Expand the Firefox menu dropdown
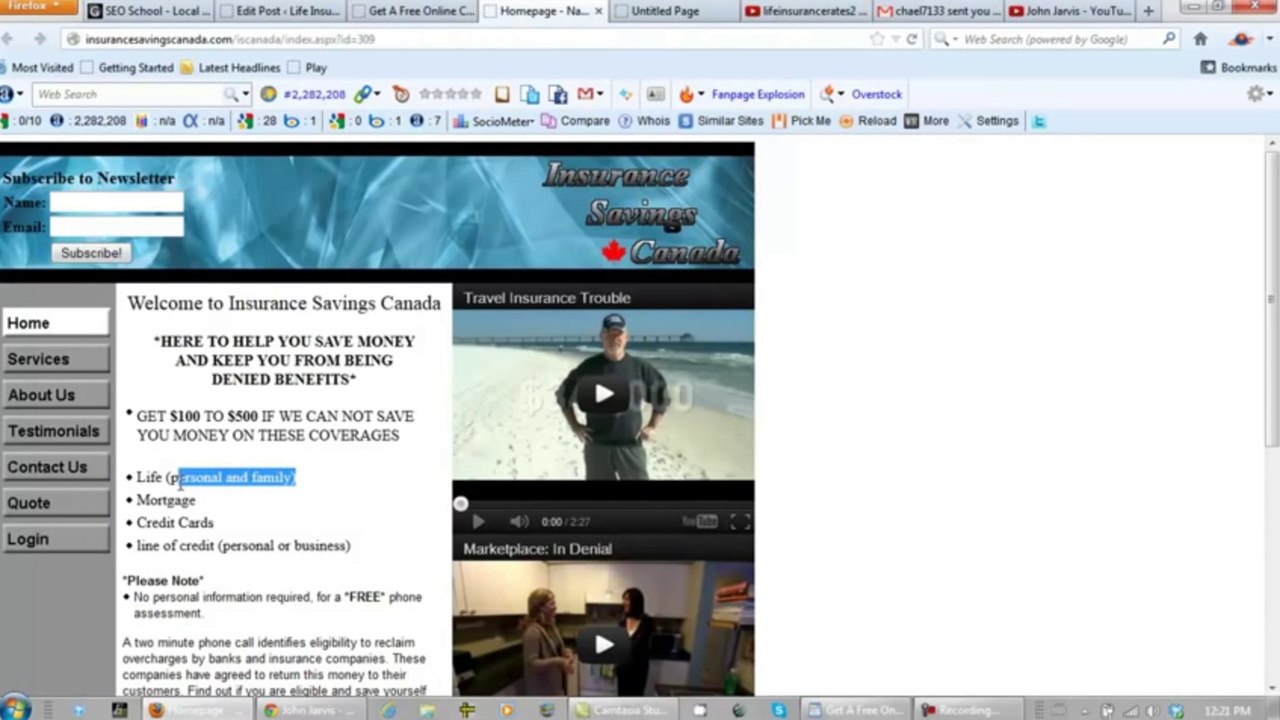The width and height of the screenshot is (1280, 720). [36, 7]
